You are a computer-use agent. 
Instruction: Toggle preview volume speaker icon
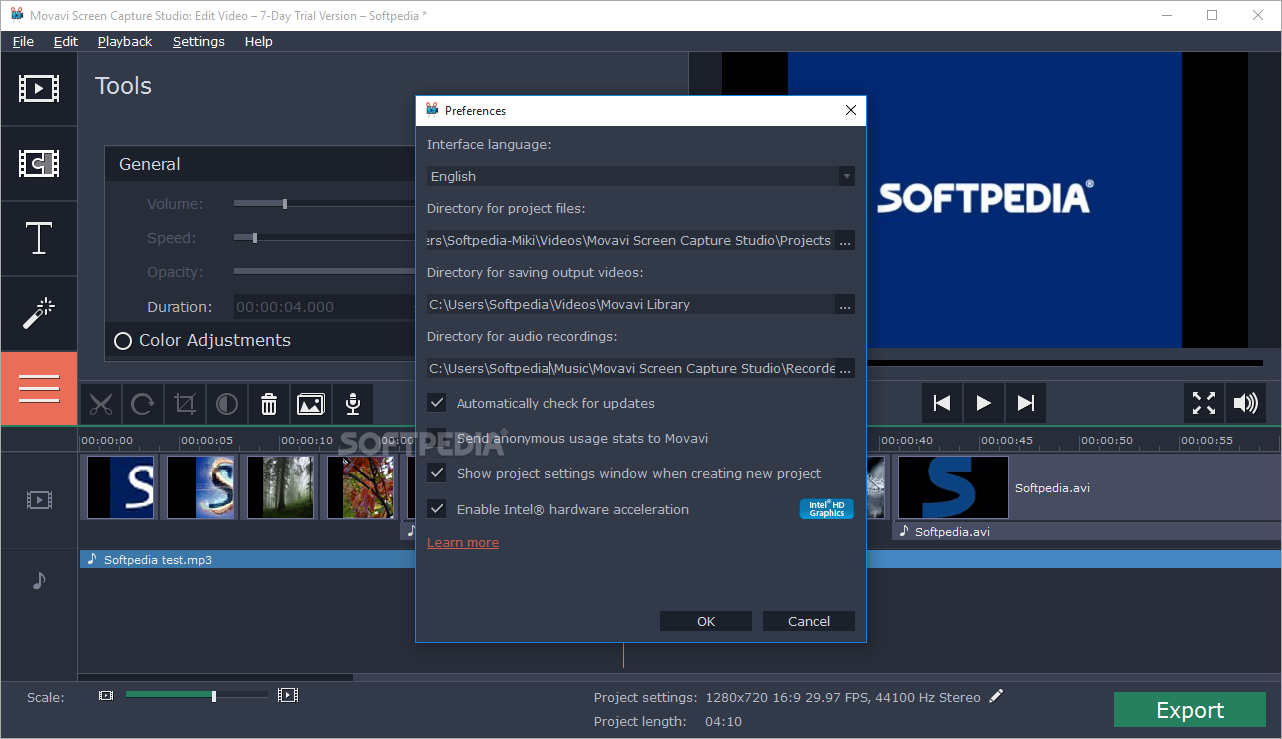[x=1245, y=403]
